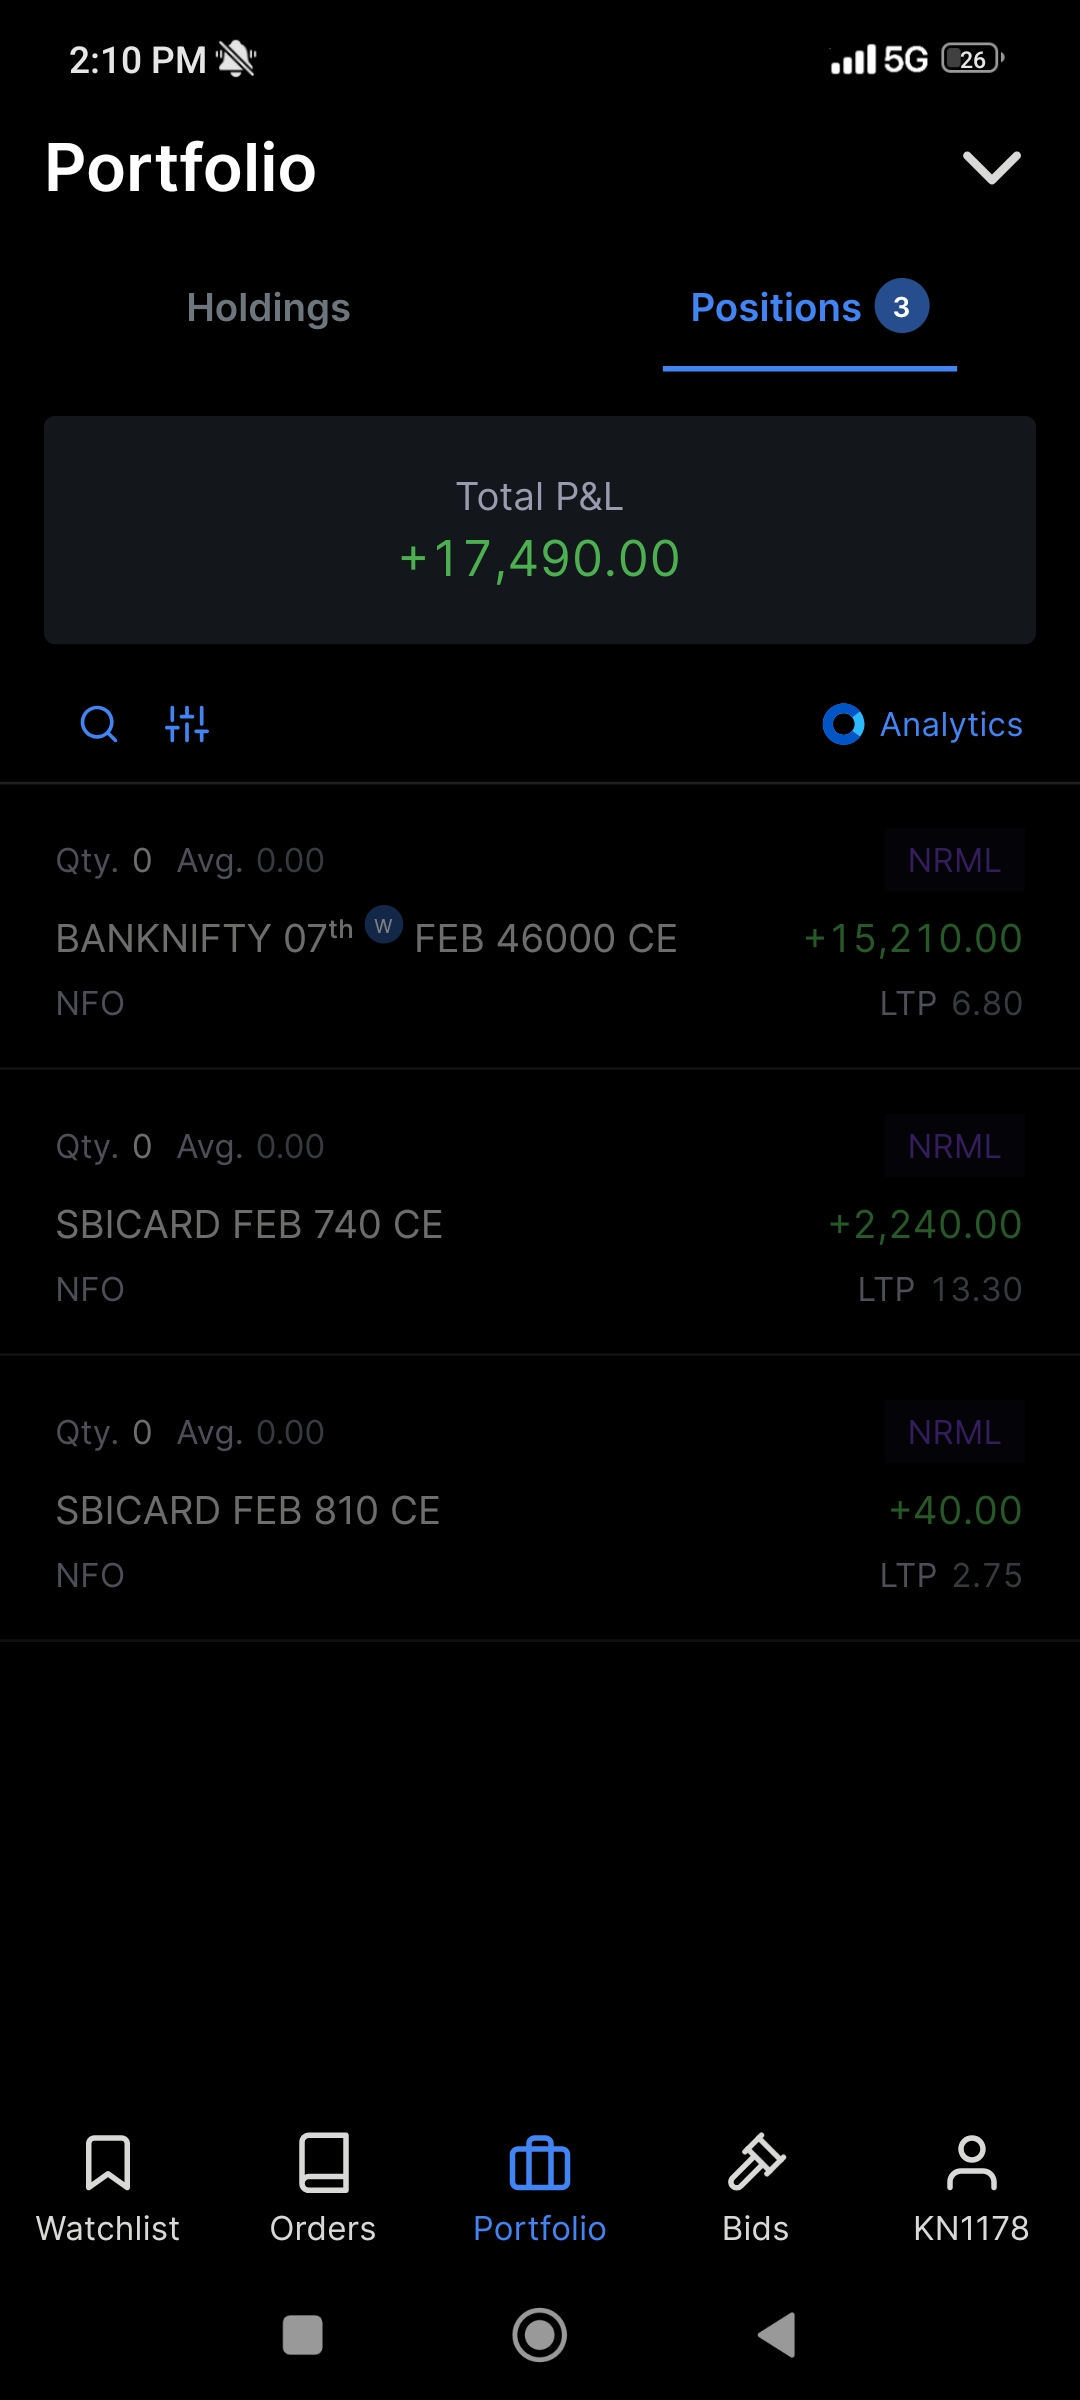
Task: Open the Bids gavel icon
Action: click(x=756, y=2162)
